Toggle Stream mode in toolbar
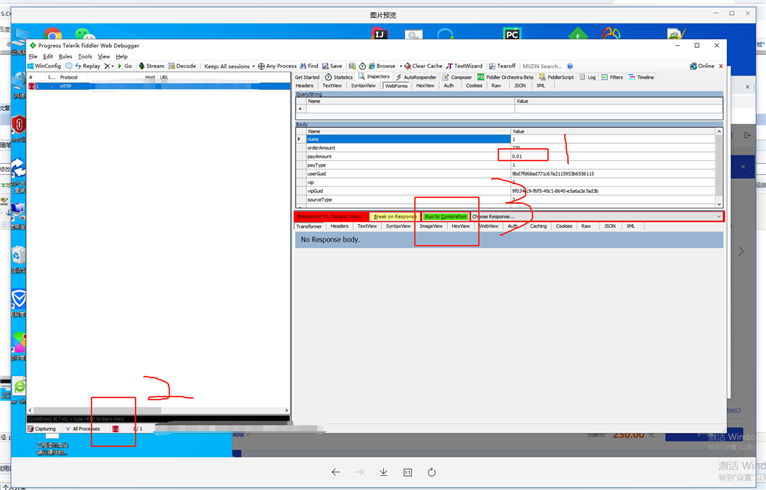766x490 pixels. click(151, 66)
